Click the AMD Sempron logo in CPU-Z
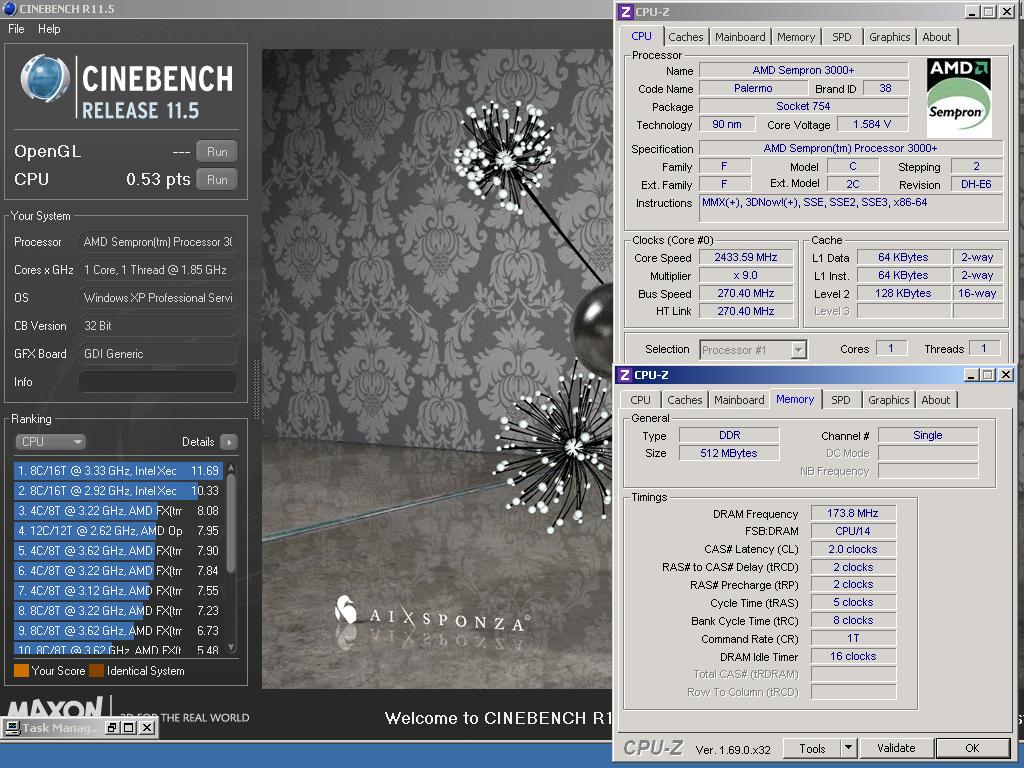Screen dimensions: 1024x768 959,97
